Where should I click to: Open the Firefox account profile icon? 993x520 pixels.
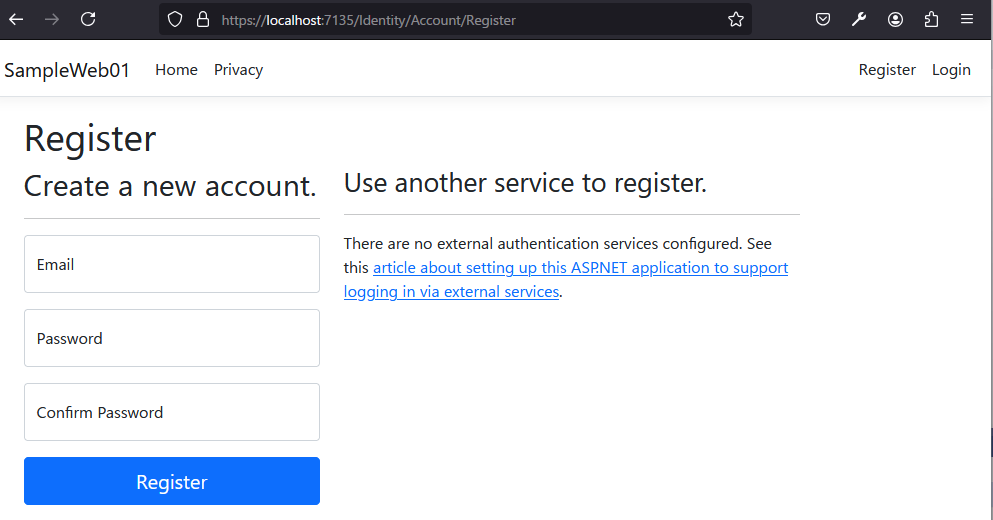coord(895,19)
